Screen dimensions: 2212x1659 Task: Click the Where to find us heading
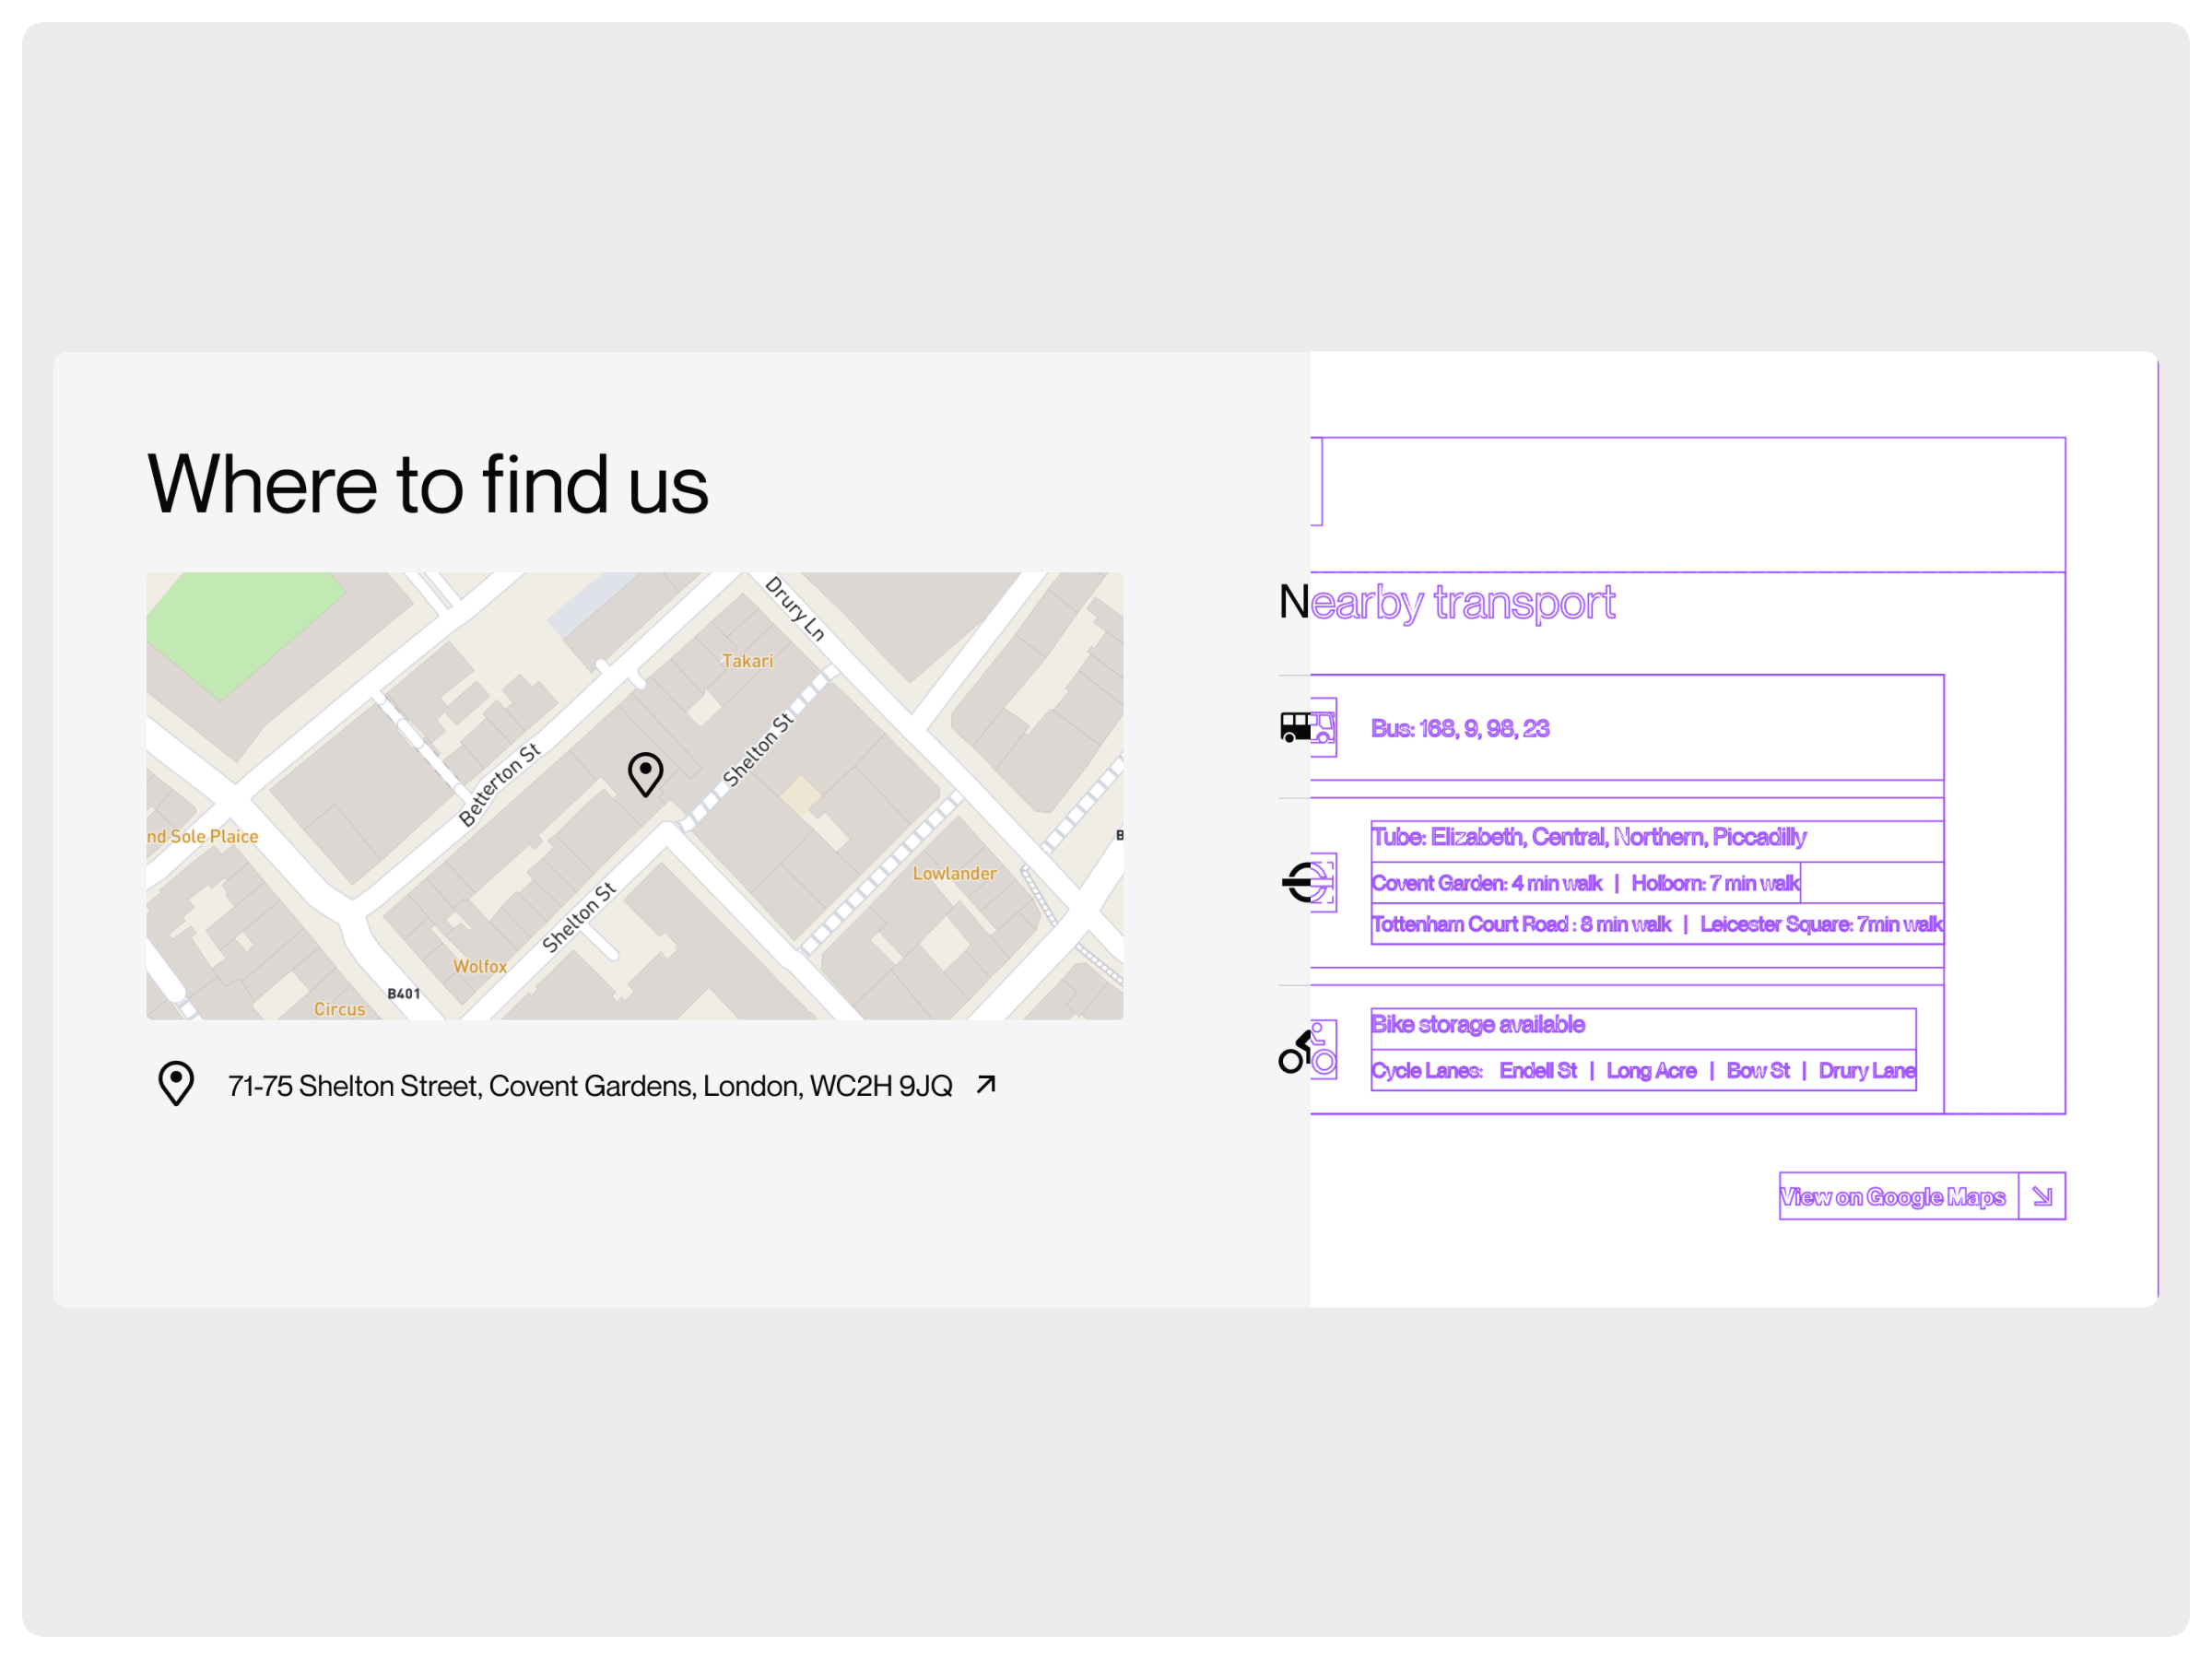(427, 484)
